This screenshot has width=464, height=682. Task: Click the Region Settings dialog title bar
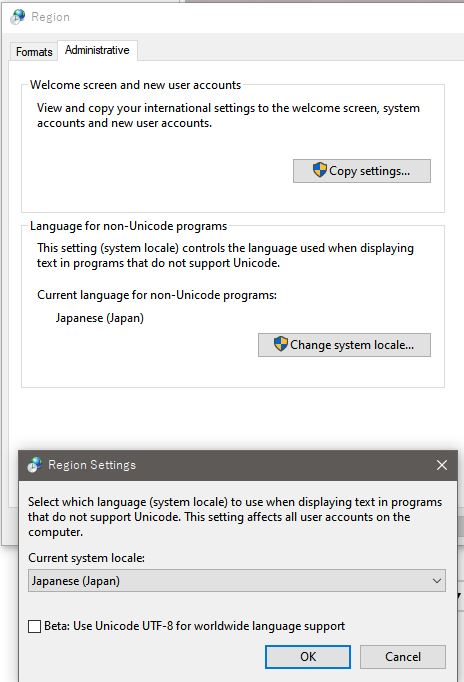coord(238,465)
